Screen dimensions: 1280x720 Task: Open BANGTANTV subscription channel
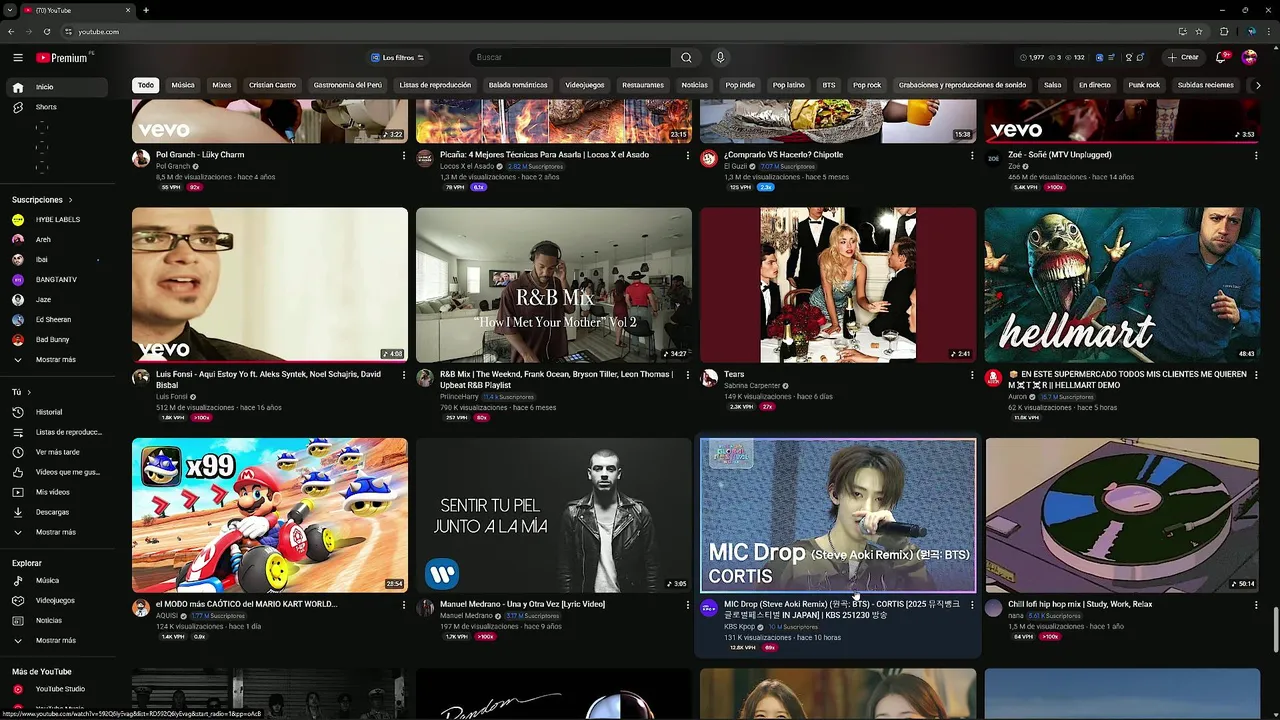click(x=58, y=280)
